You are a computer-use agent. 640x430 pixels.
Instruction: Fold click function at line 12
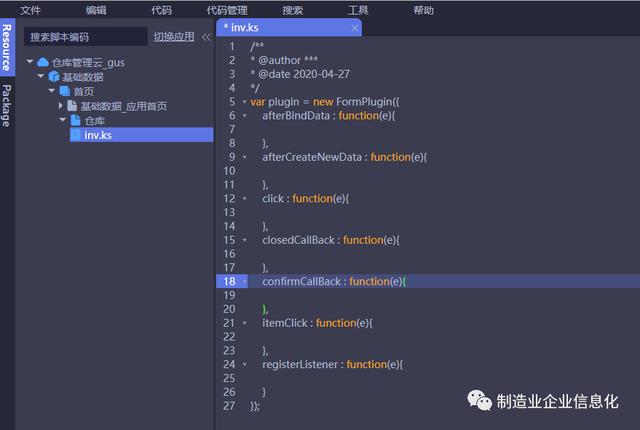[x=244, y=198]
